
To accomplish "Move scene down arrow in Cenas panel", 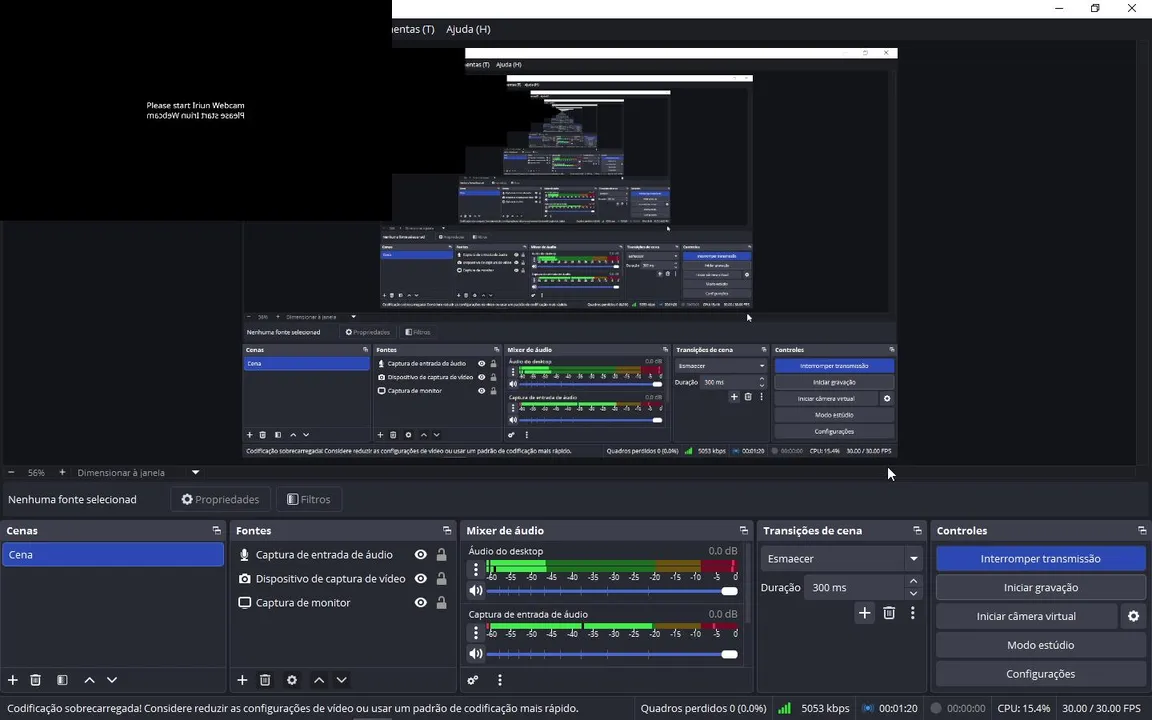I will [x=112, y=680].
